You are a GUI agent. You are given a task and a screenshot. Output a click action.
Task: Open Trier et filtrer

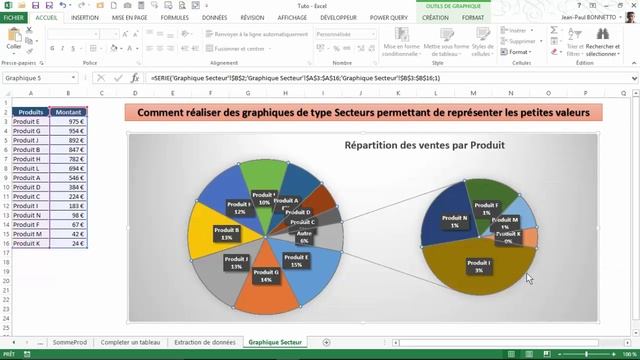575,42
